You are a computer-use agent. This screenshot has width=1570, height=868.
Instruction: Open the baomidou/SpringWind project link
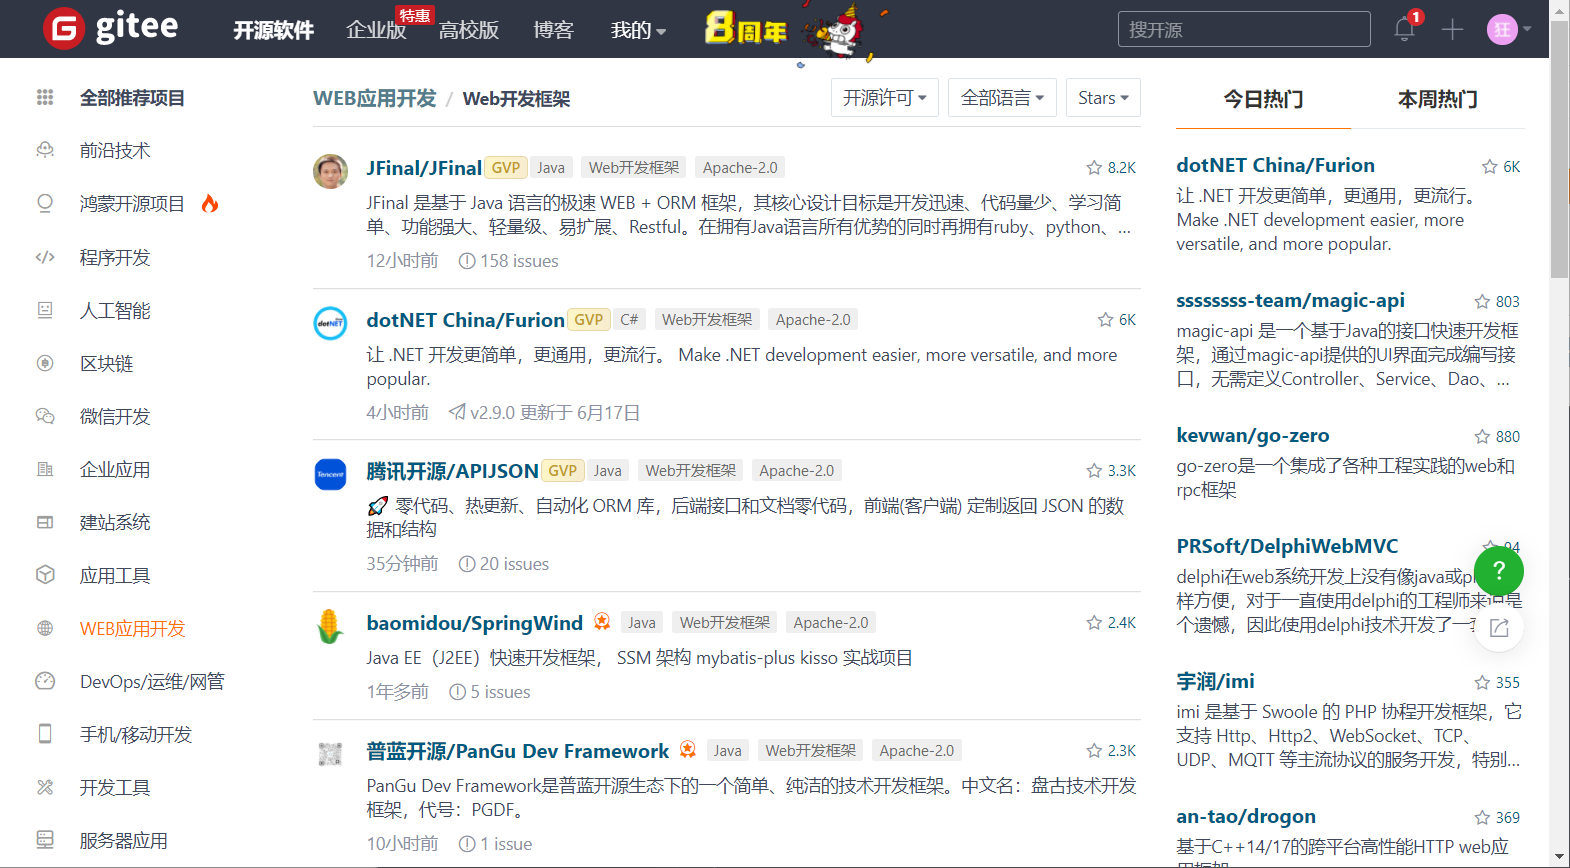pos(474,623)
